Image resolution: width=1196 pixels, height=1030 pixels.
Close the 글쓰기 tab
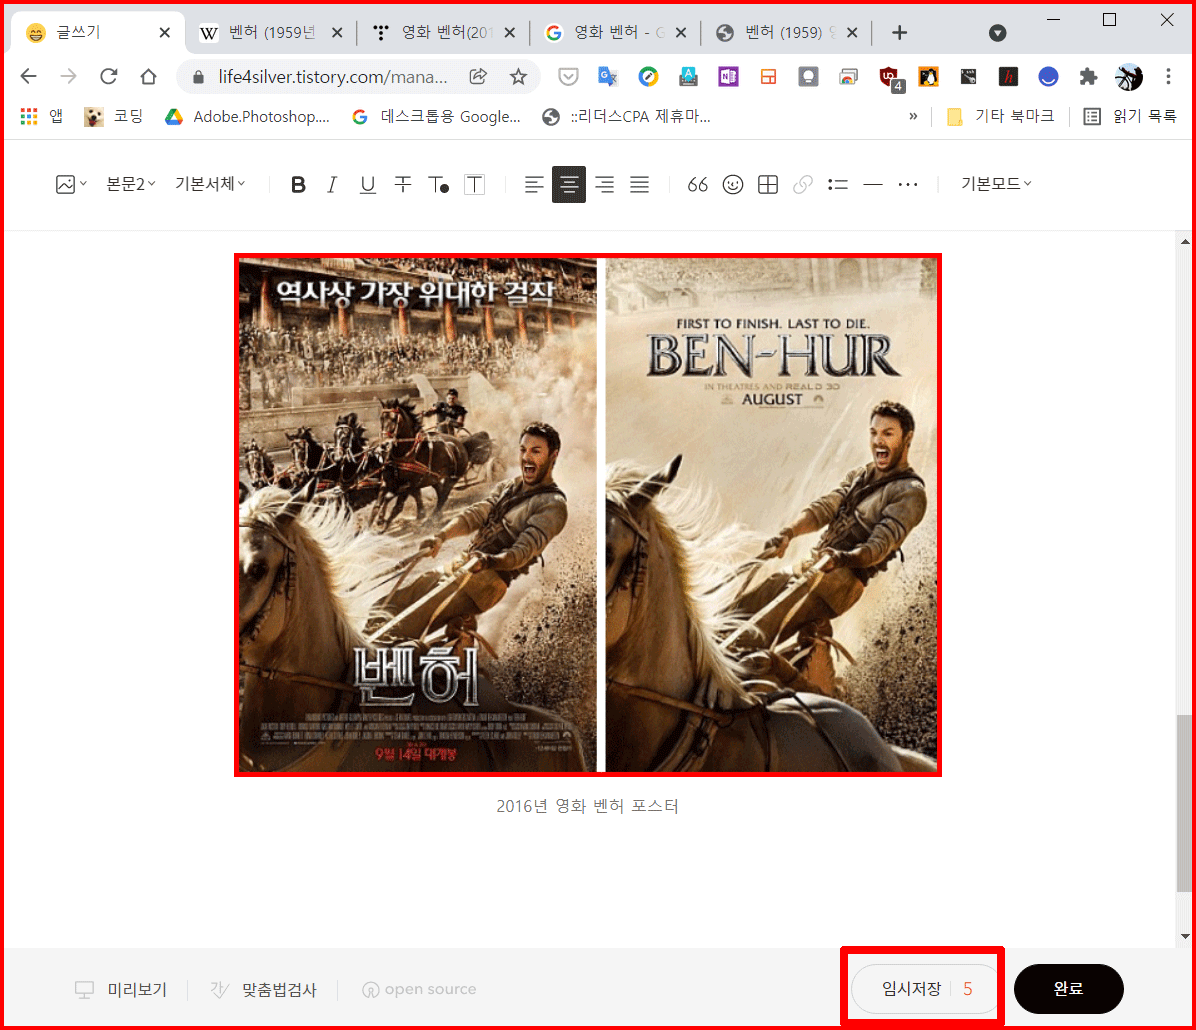click(164, 33)
